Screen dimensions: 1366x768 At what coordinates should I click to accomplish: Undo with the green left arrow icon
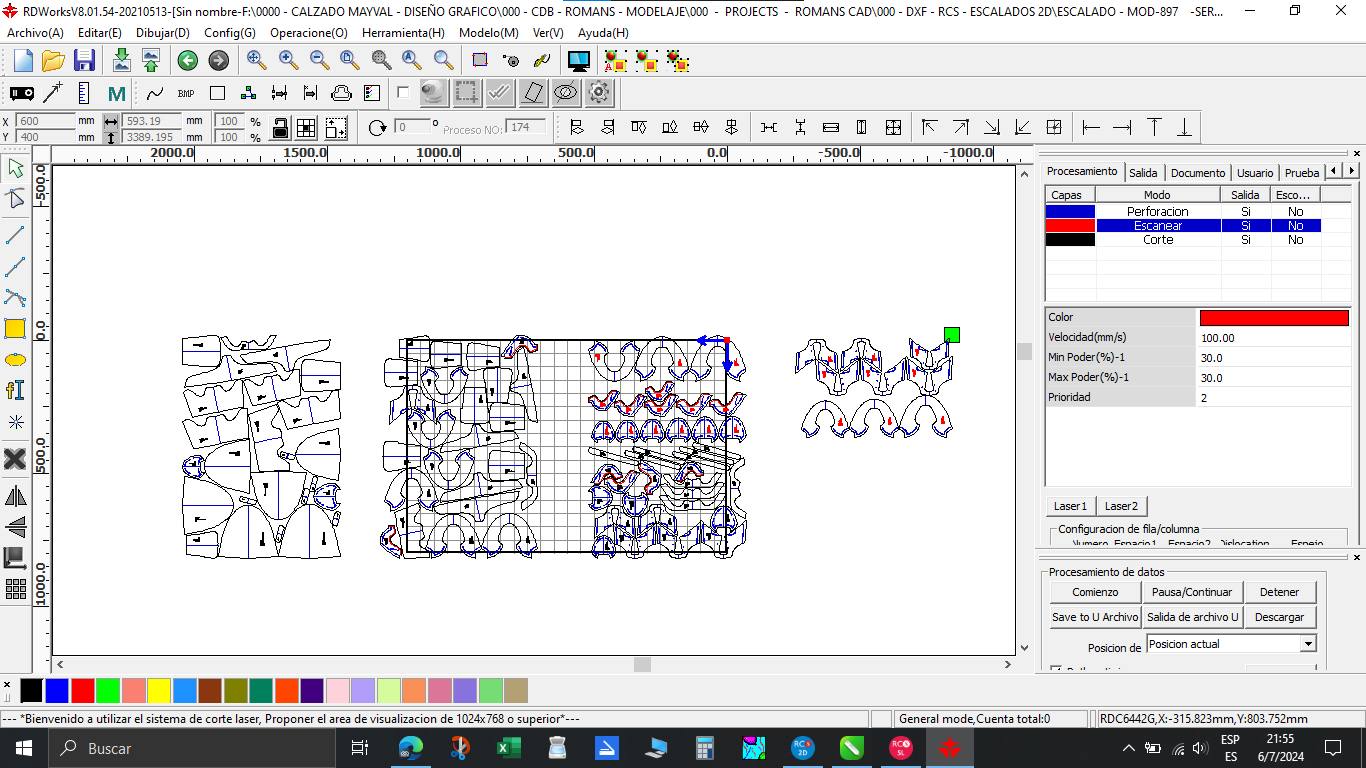(x=187, y=61)
